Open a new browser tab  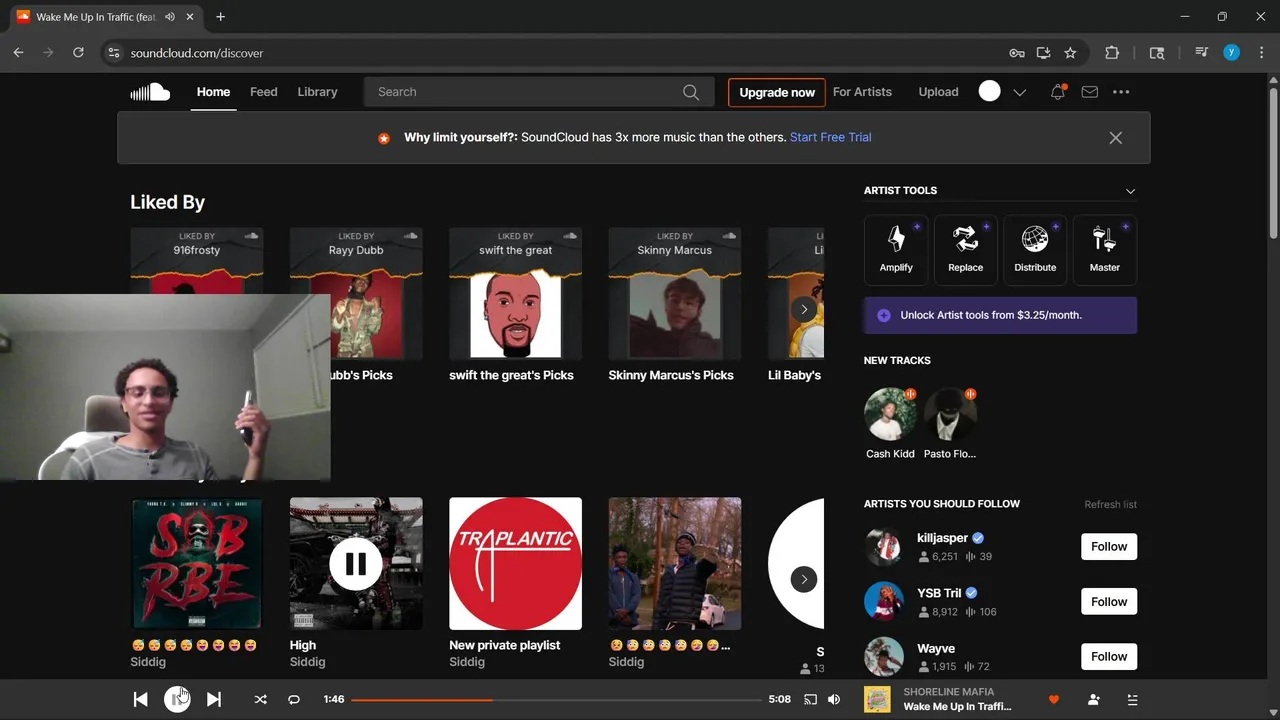[220, 17]
